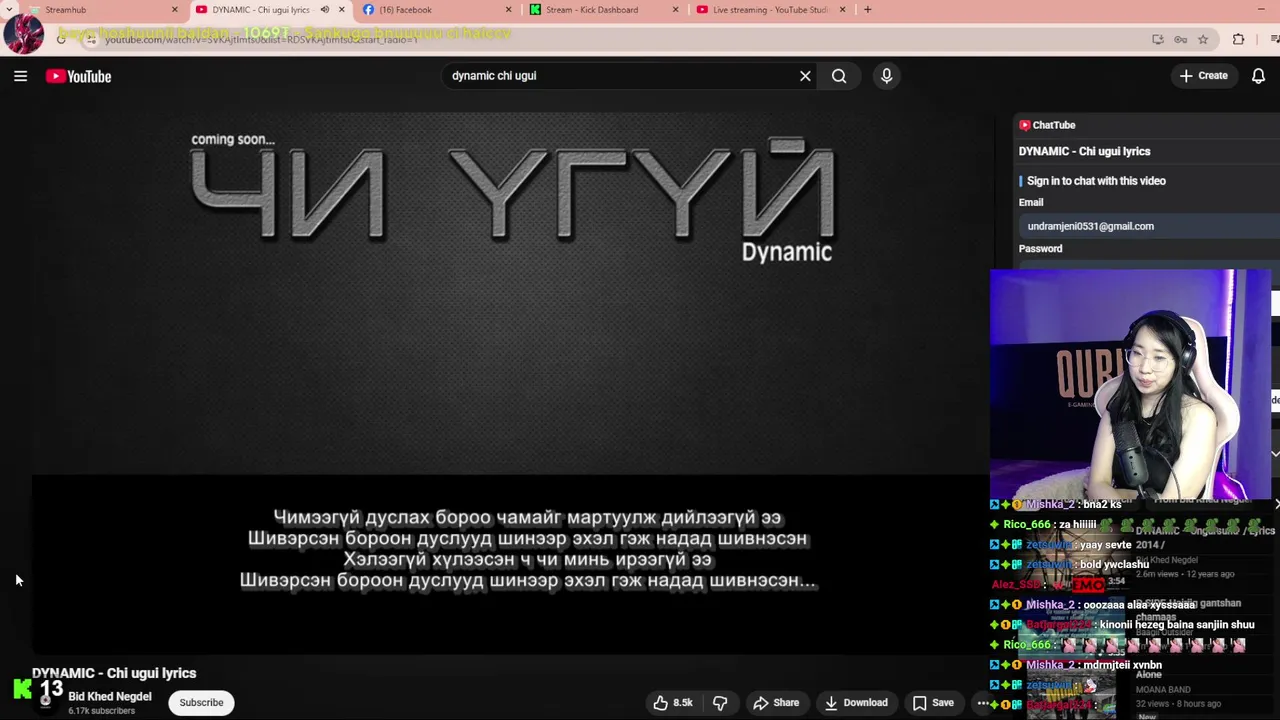Open more actions ellipsis beside Save
This screenshot has height=720, width=1280.
point(982,703)
